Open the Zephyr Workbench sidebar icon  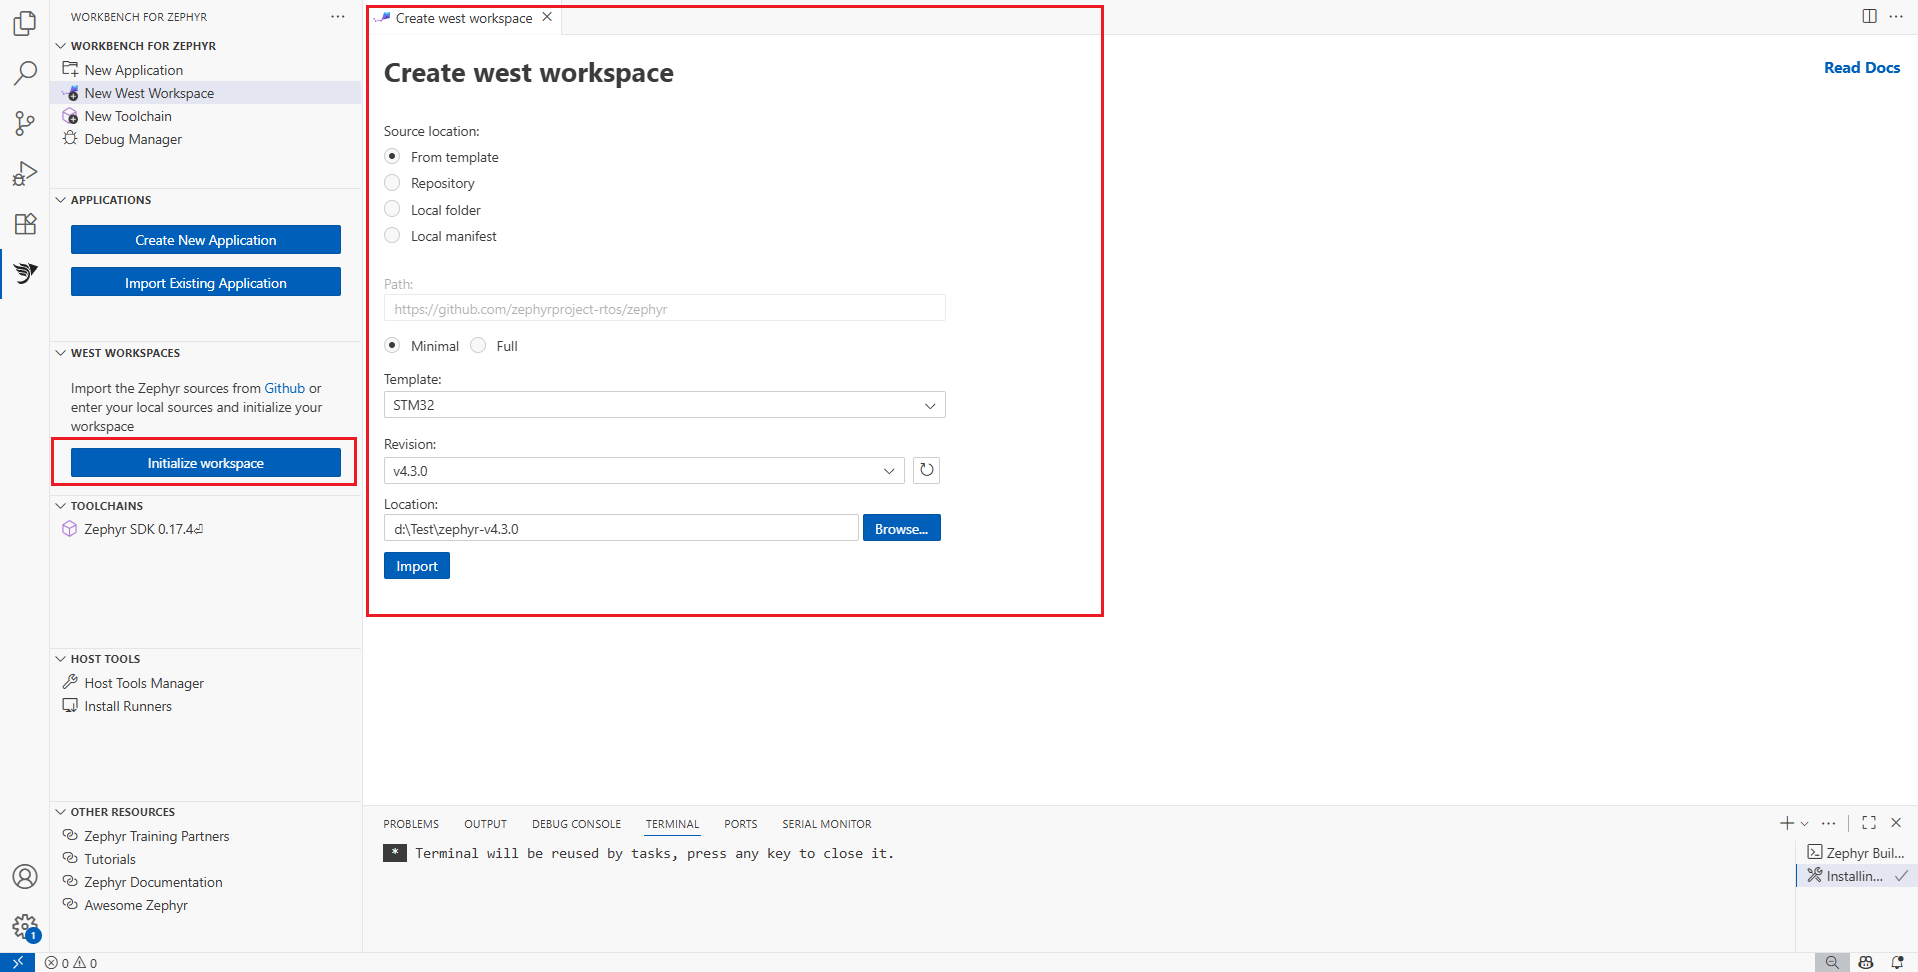(25, 273)
